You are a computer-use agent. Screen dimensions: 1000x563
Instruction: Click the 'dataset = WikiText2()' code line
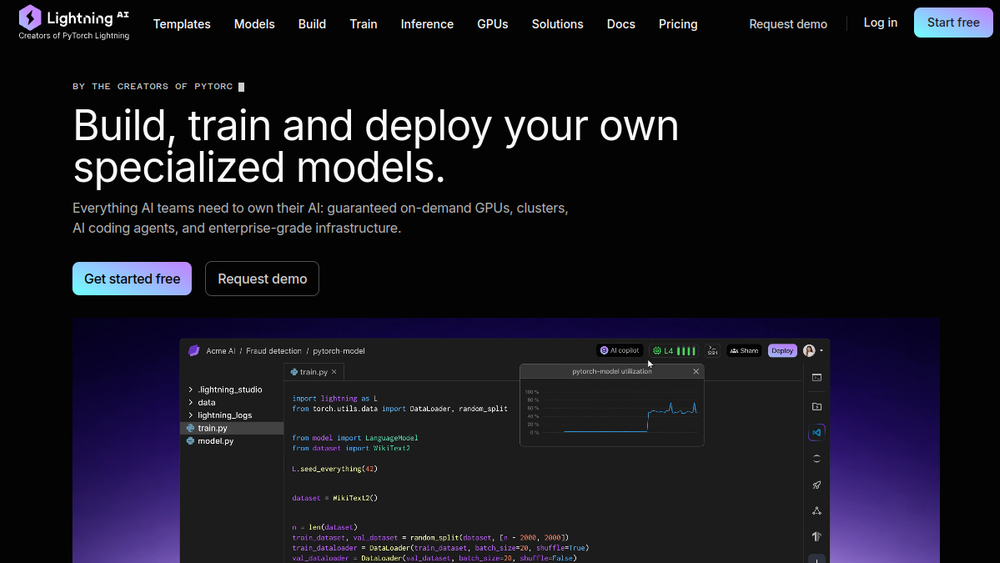tap(335, 498)
